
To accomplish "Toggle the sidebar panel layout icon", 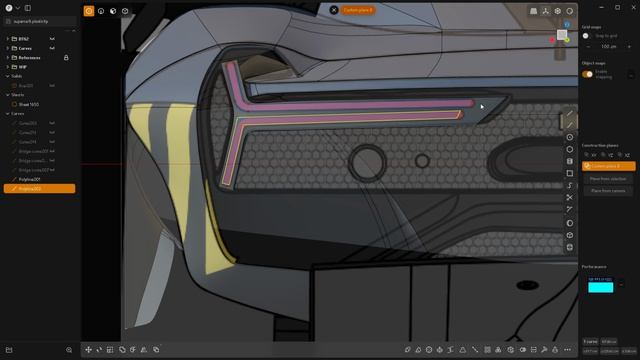I will pos(28,8).
